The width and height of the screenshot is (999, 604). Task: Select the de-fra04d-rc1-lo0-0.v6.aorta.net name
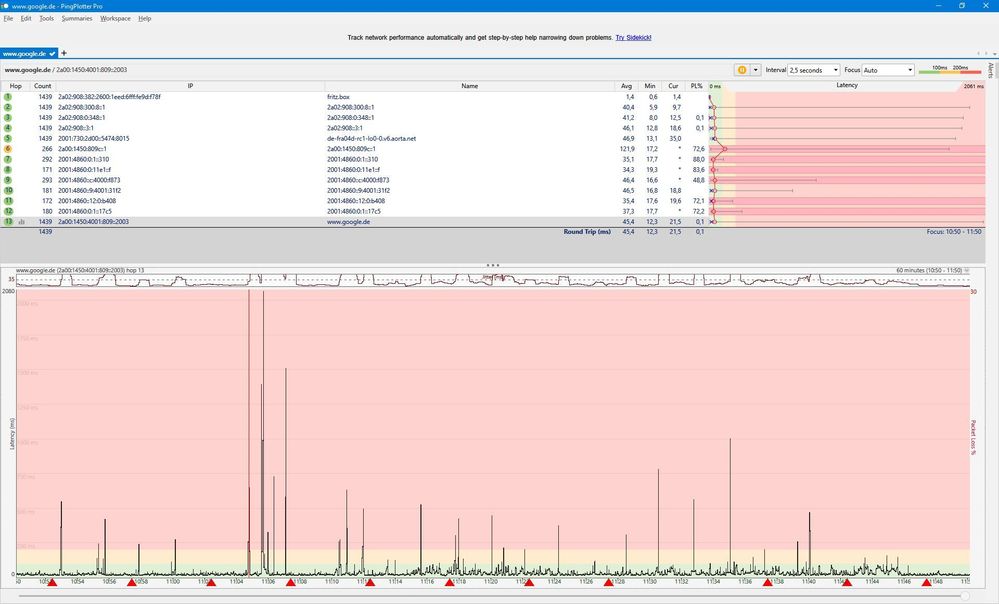coord(371,138)
